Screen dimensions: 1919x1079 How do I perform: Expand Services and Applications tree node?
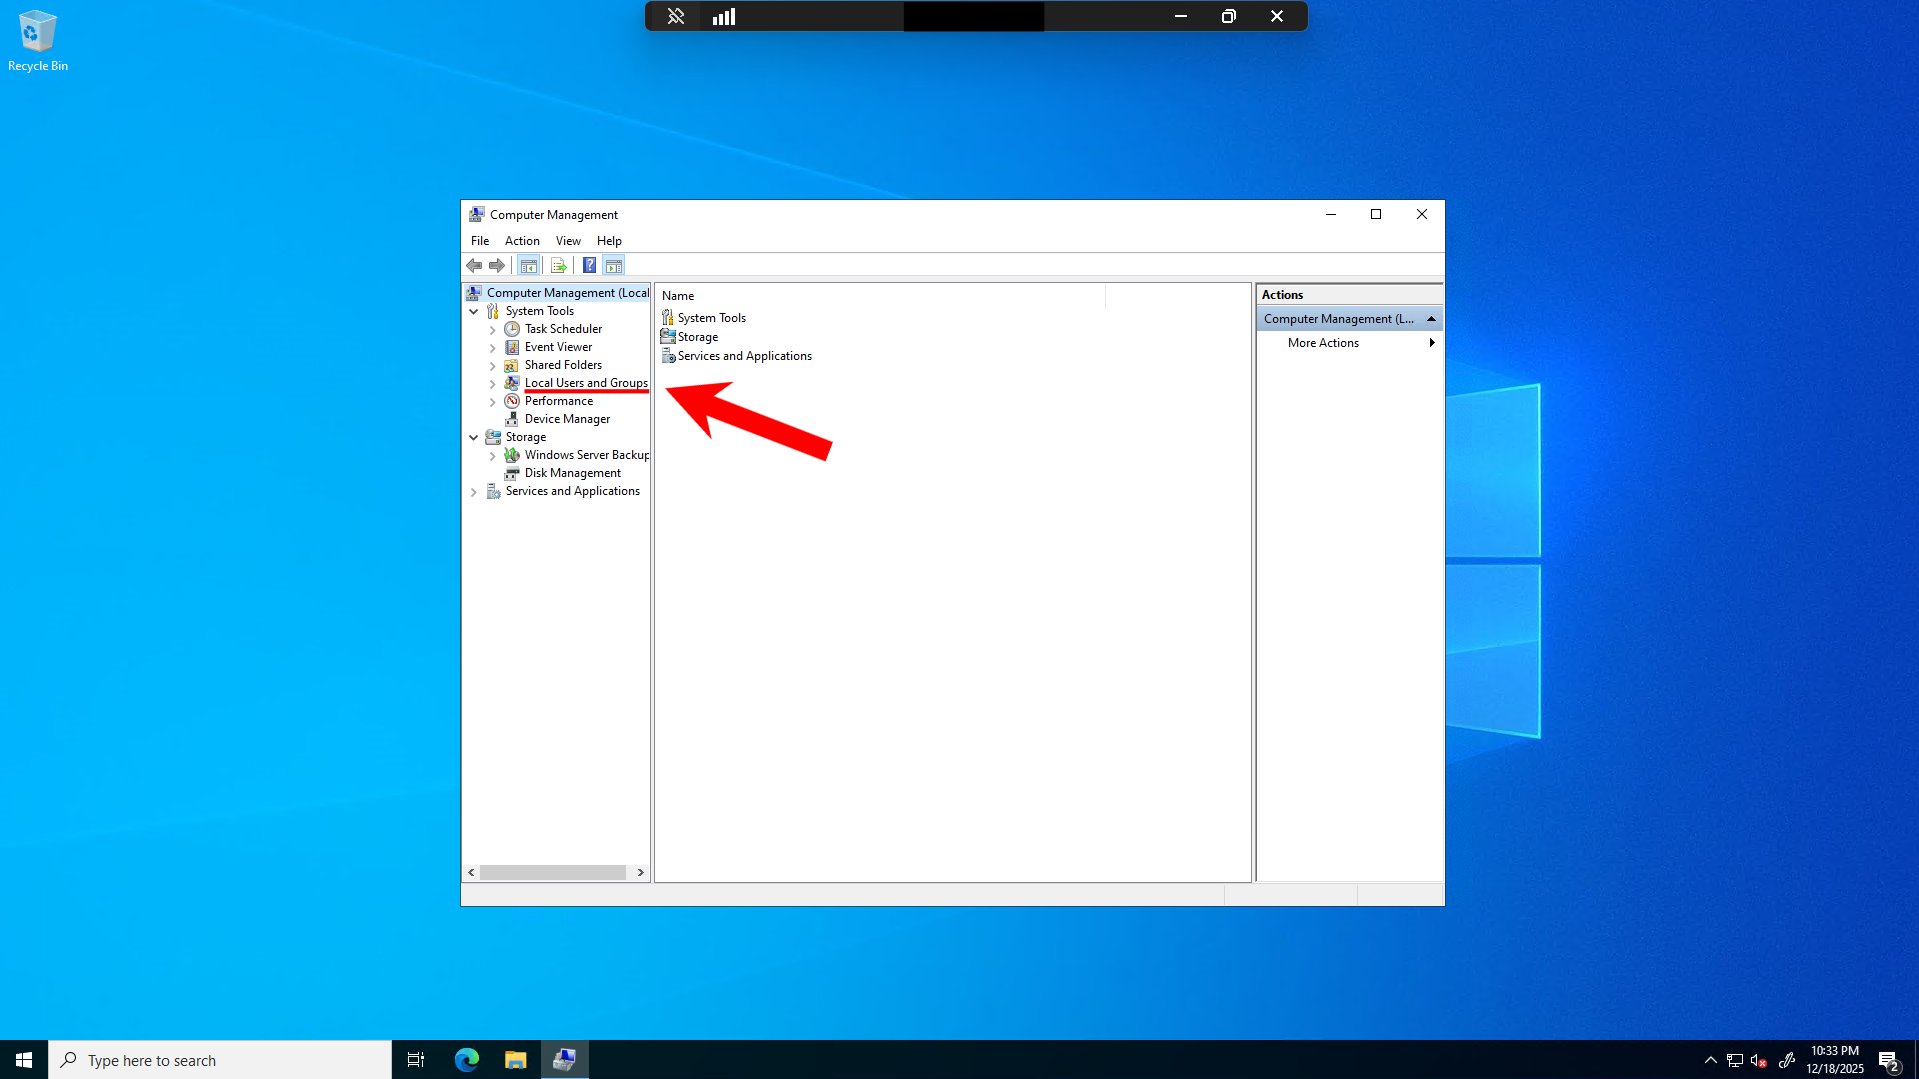point(474,492)
